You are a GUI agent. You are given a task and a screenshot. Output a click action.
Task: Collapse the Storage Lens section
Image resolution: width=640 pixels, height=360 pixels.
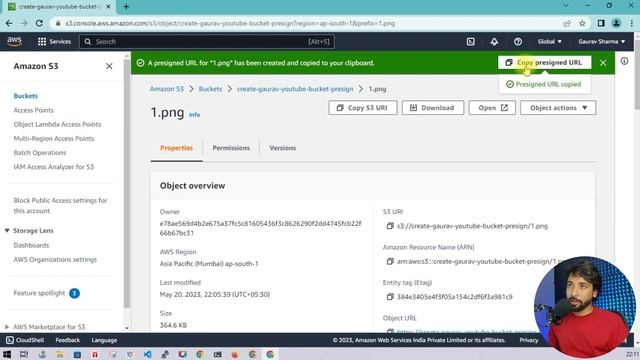coord(7,231)
